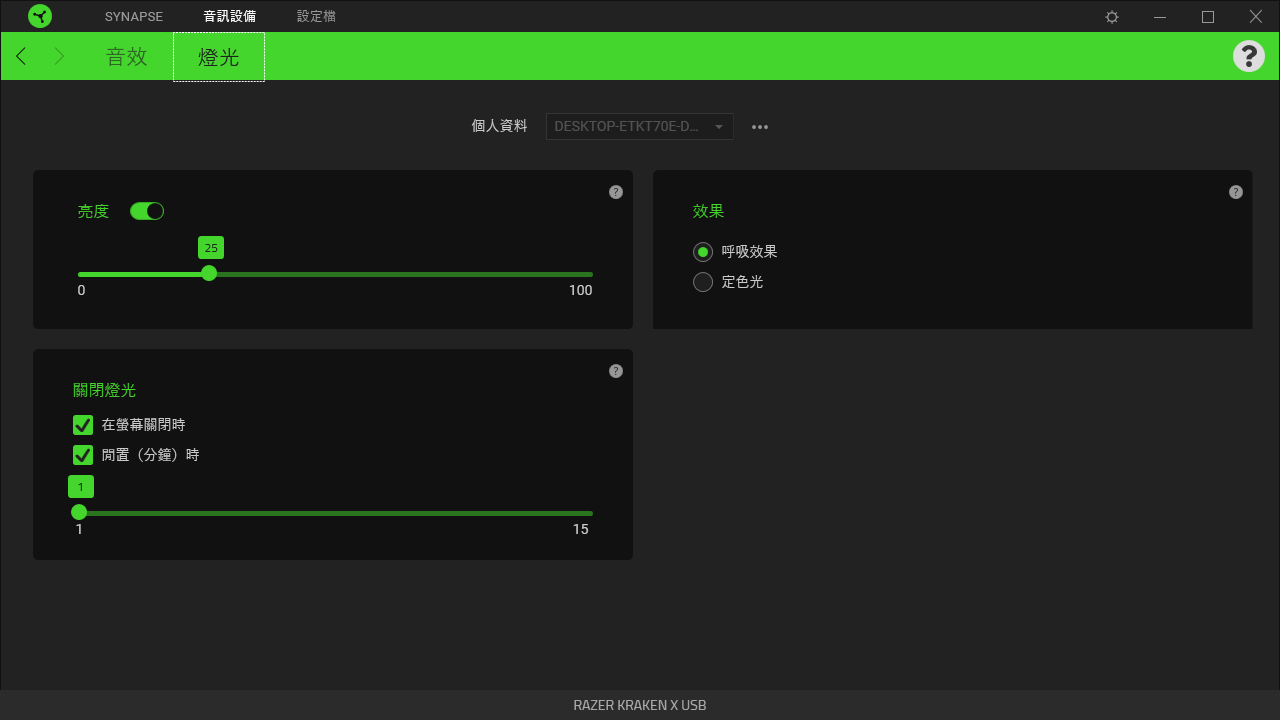Screen dimensions: 1280x720
Task: Toggle the 亮度 brightness switch
Action: 147,211
